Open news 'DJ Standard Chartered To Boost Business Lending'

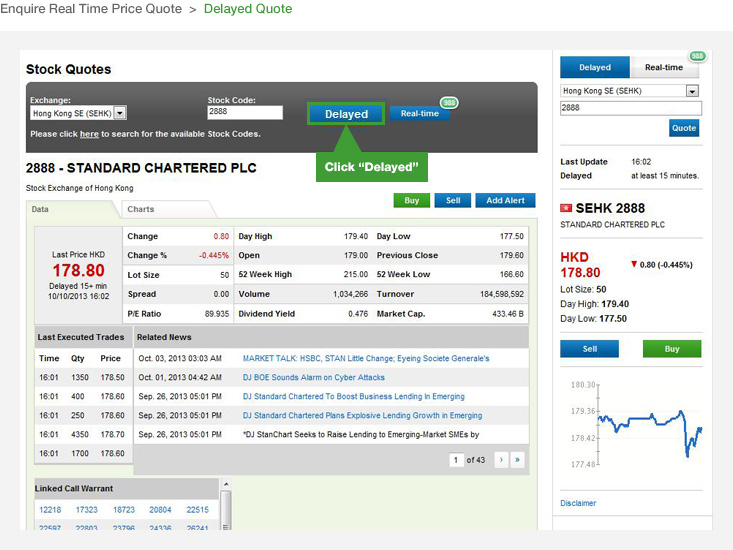pos(354,396)
